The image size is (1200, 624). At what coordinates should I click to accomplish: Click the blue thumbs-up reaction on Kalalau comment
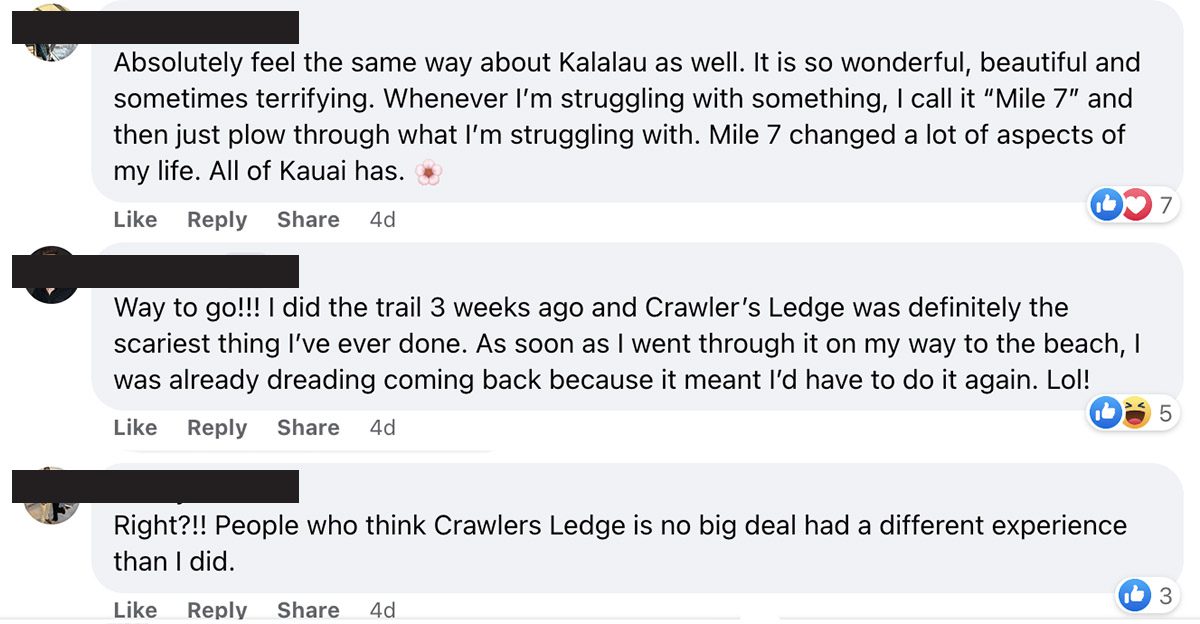(1106, 206)
